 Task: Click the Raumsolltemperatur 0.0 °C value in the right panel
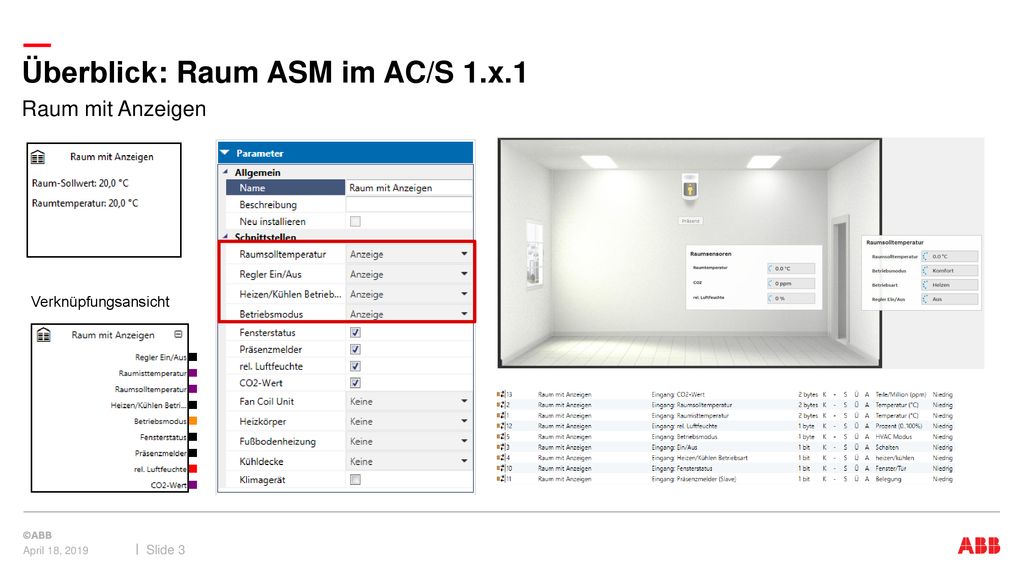(x=950, y=257)
